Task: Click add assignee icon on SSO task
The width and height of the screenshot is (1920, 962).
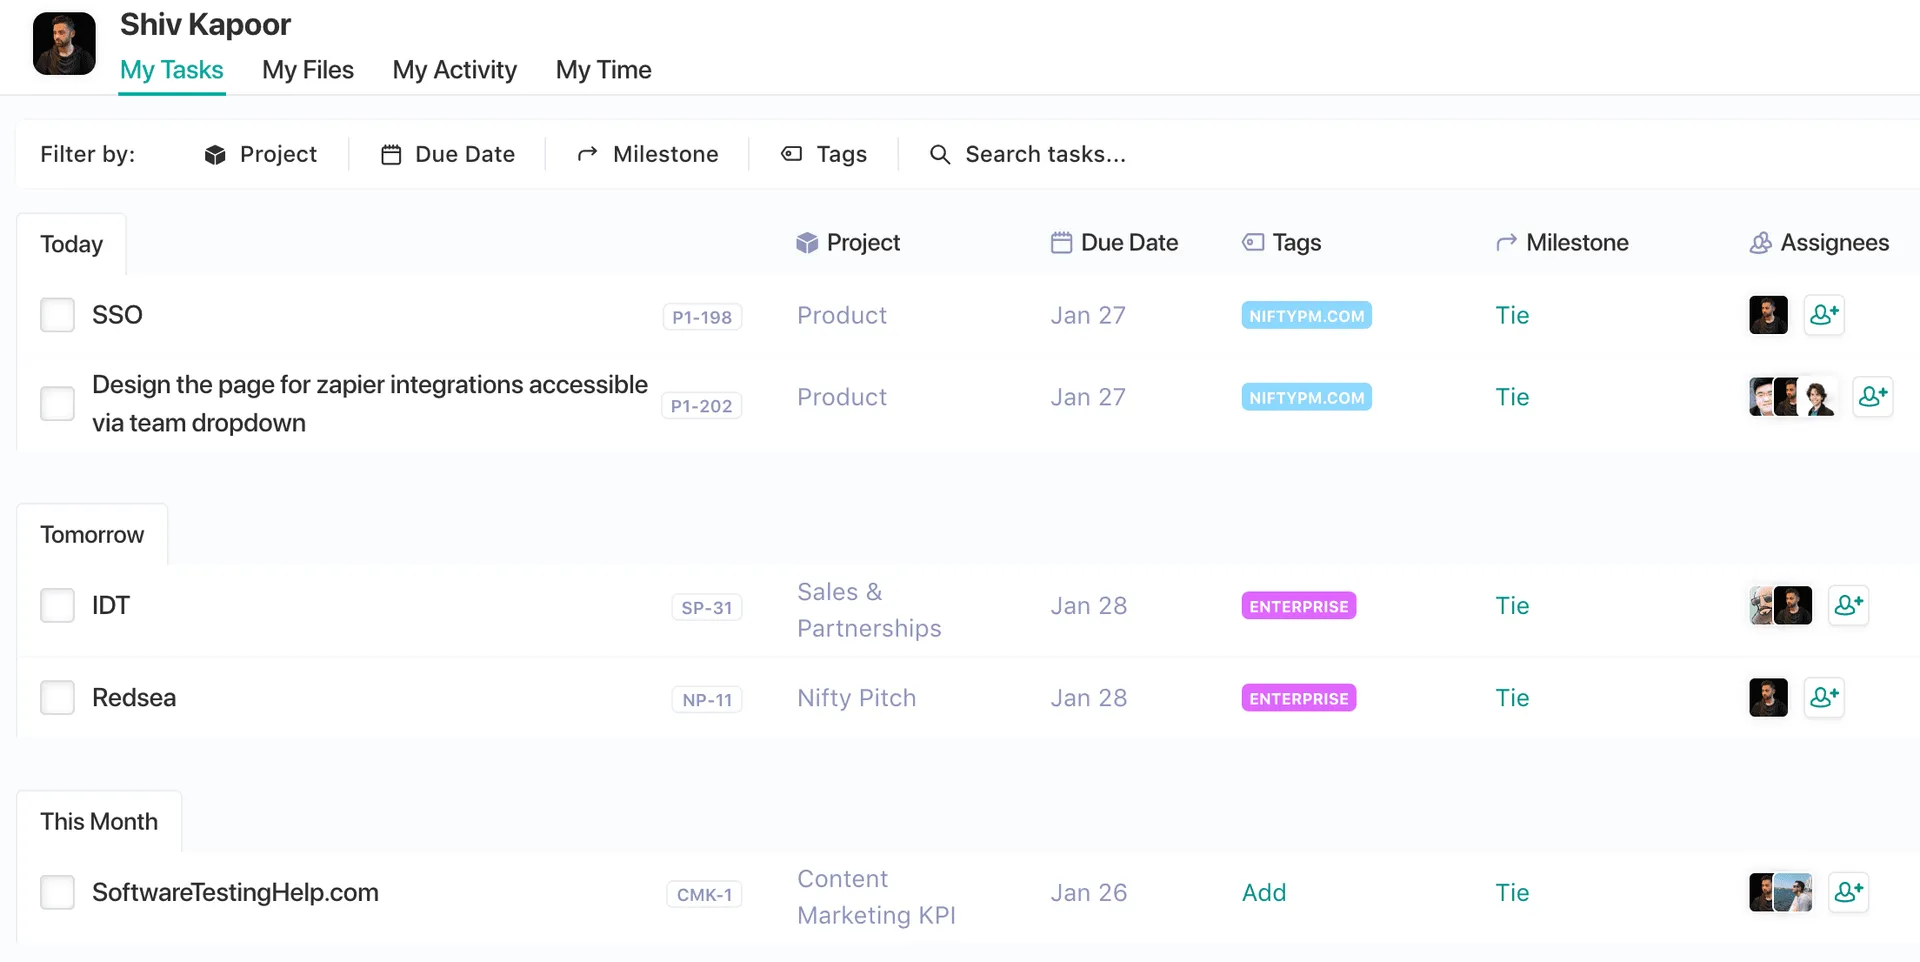Action: (1824, 315)
